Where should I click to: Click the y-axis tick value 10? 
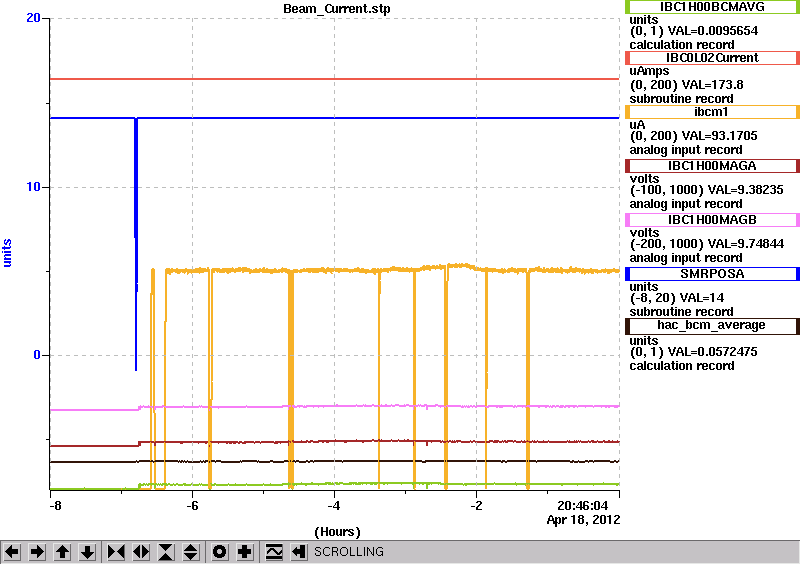click(x=33, y=187)
